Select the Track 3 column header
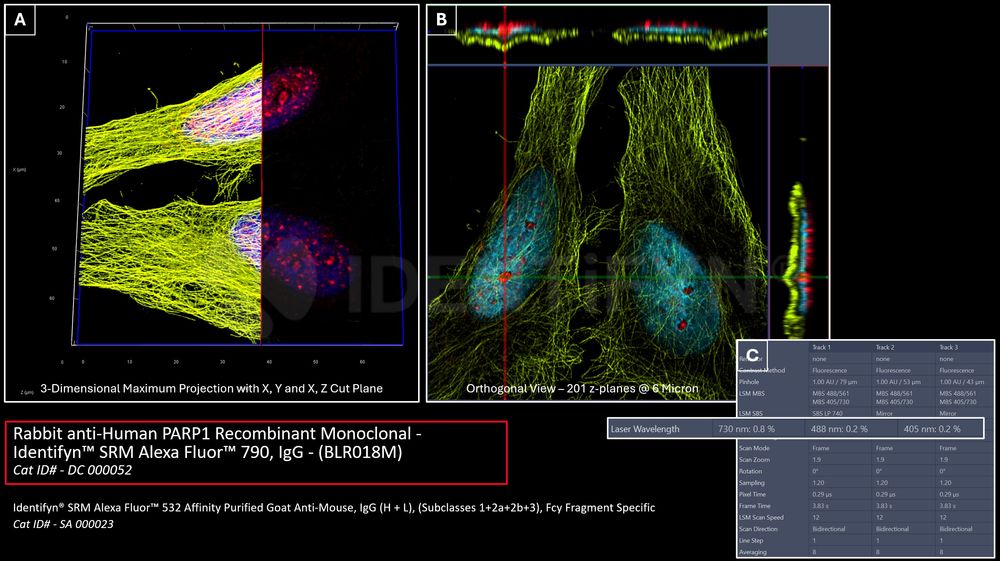 950,347
